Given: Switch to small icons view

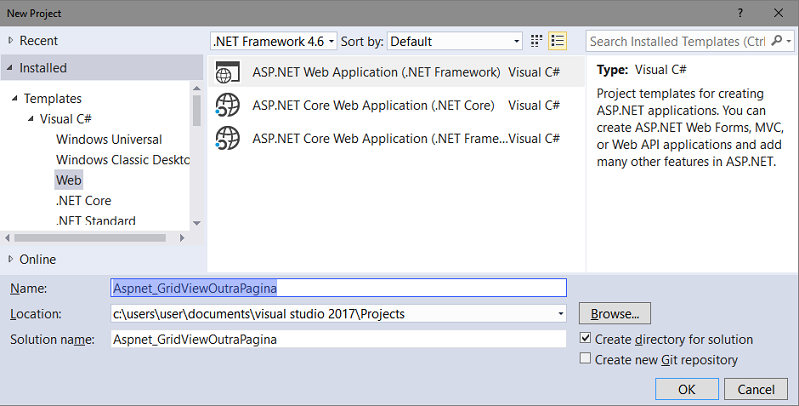Looking at the screenshot, I should tap(536, 41).
